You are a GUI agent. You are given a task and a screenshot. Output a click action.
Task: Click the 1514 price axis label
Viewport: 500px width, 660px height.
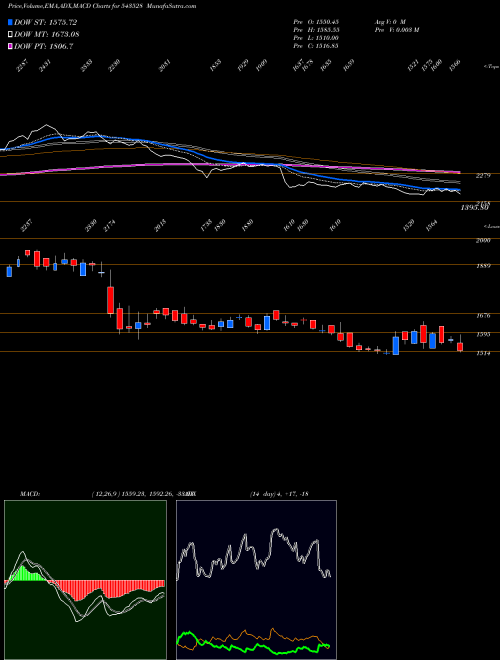483,354
